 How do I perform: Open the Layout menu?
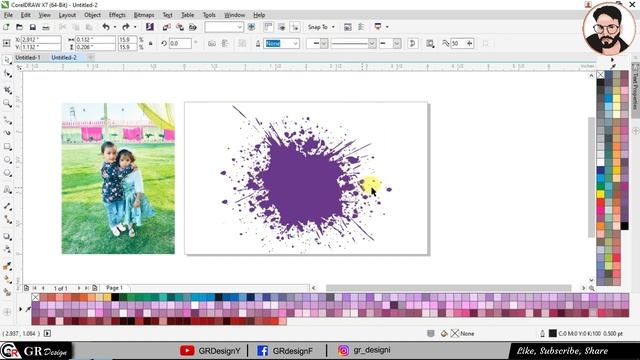pos(67,15)
